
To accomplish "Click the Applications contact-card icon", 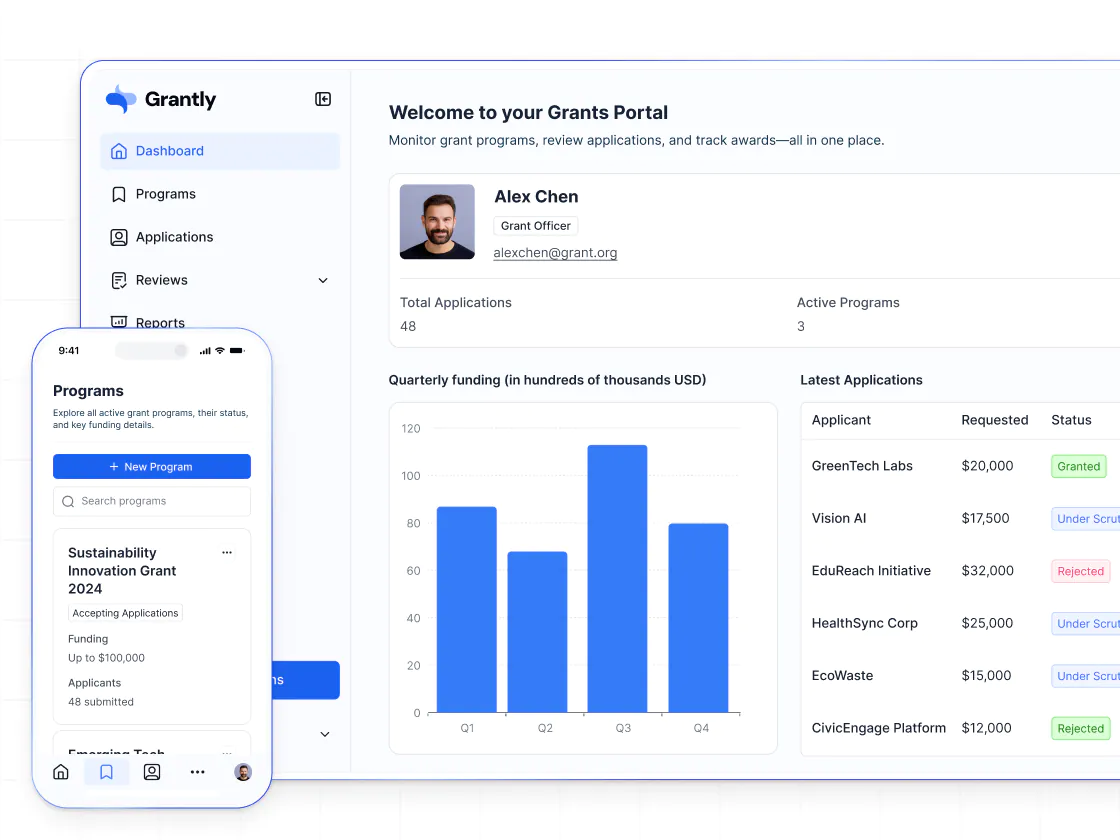I will tap(119, 237).
